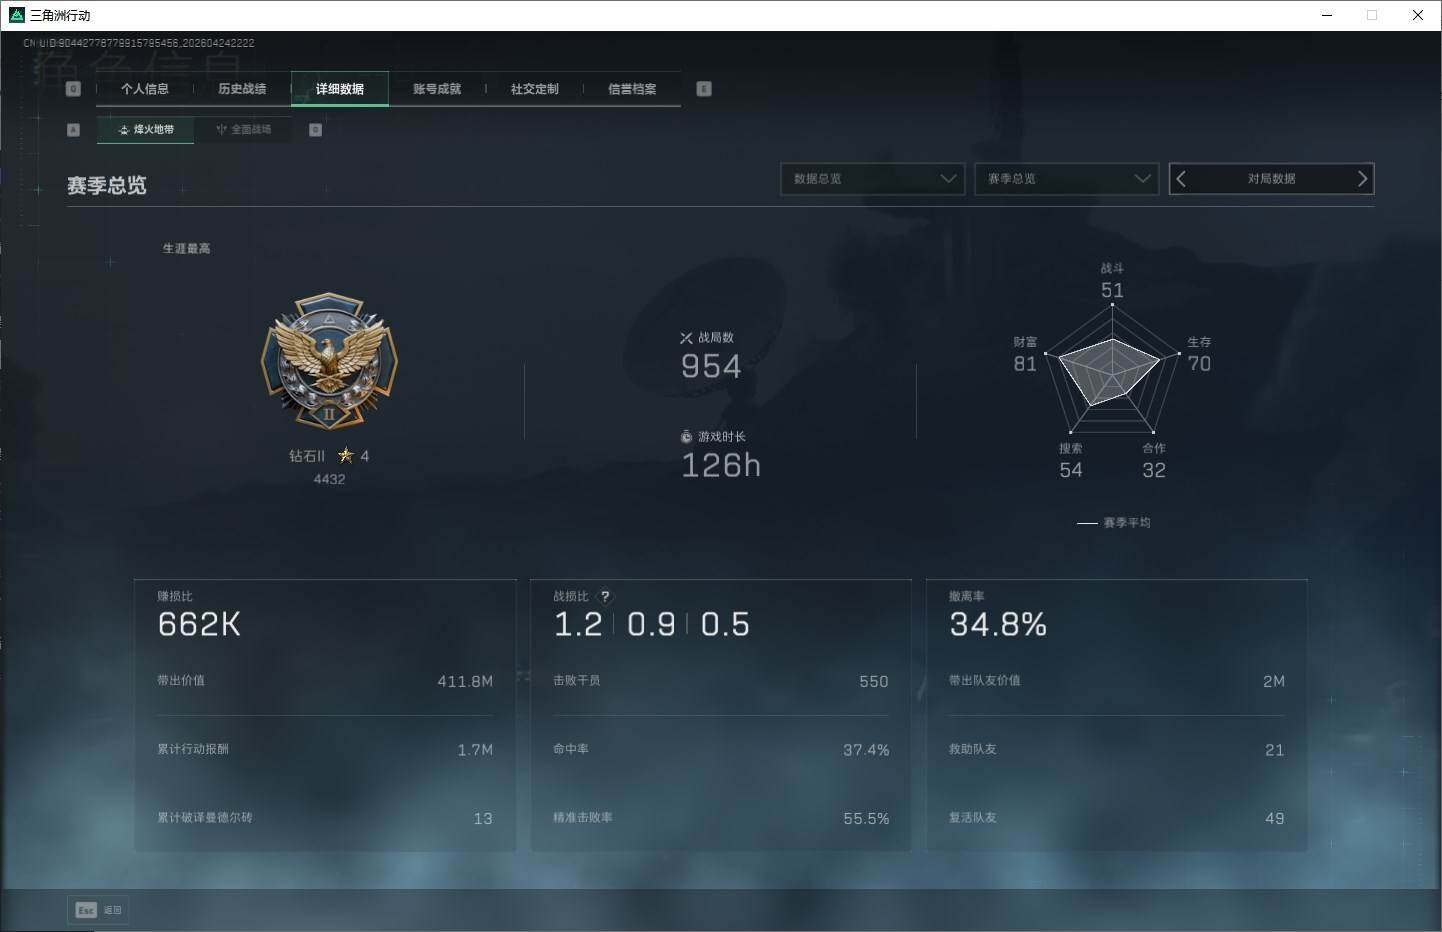Click the 954 match count value
This screenshot has width=1442, height=932.
711,367
